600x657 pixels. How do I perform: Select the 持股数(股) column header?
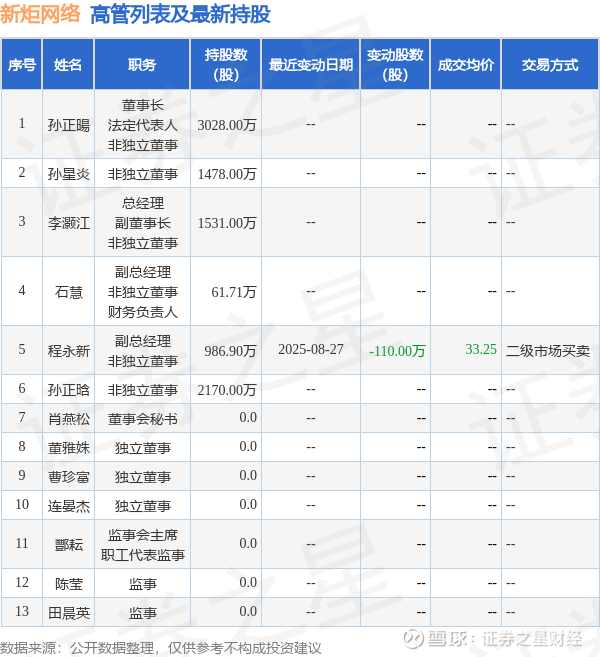click(x=226, y=65)
